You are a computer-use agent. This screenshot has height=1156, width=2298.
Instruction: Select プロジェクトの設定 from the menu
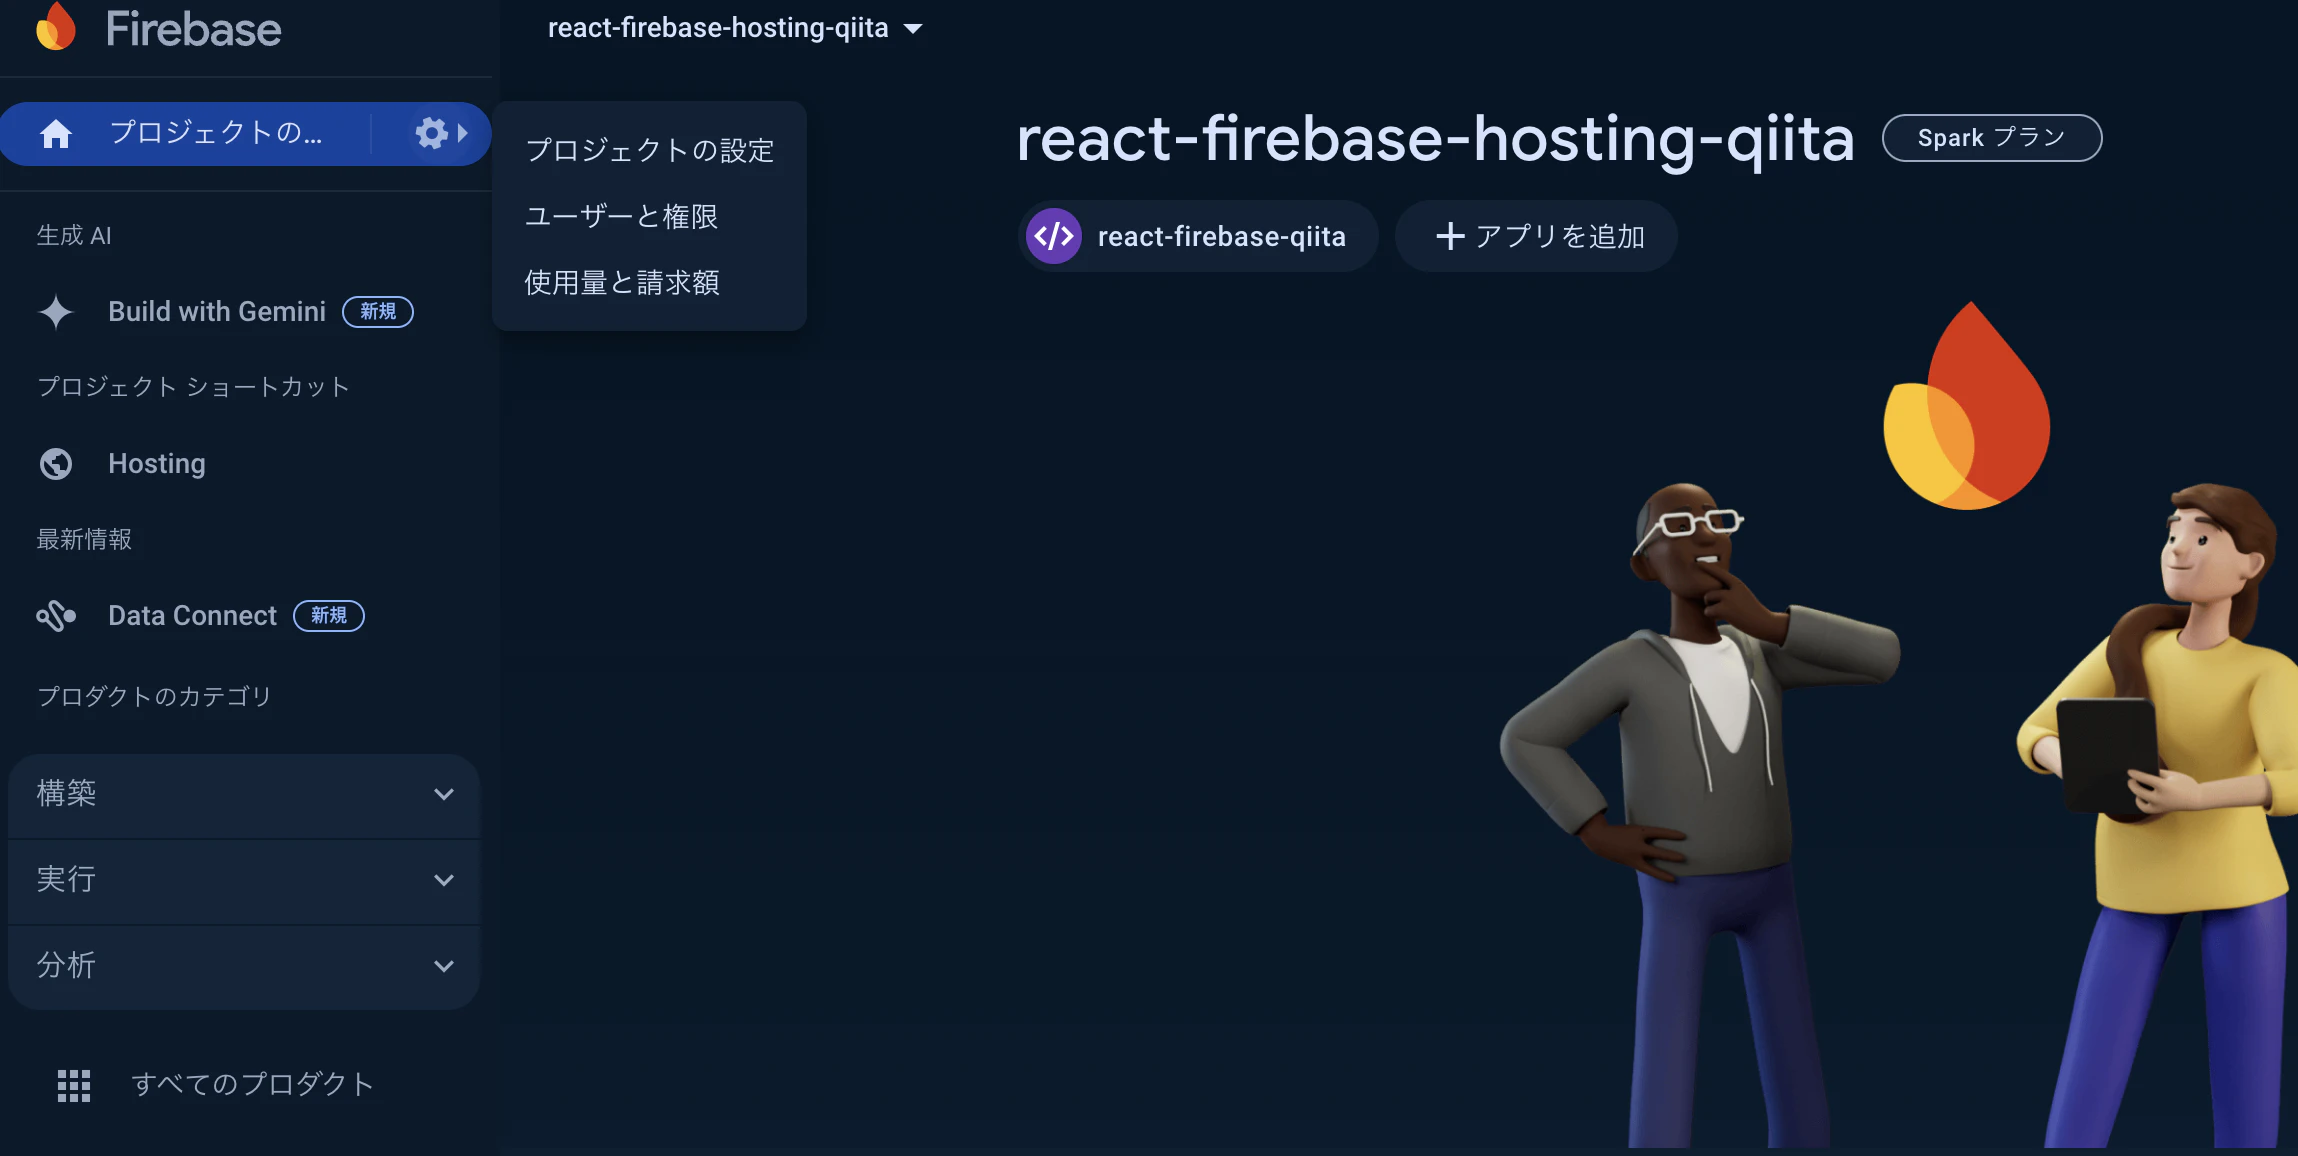point(650,150)
